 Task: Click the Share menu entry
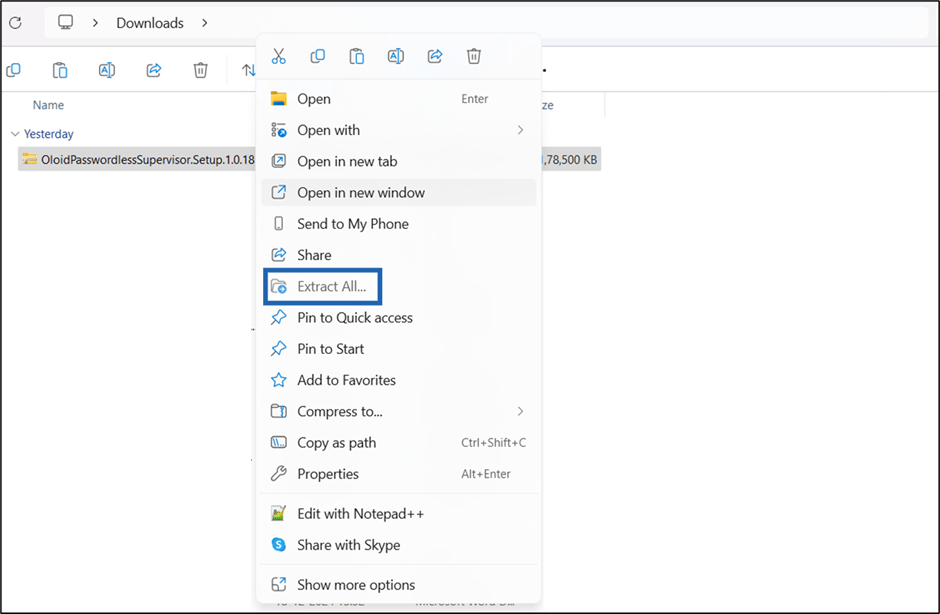pos(399,255)
